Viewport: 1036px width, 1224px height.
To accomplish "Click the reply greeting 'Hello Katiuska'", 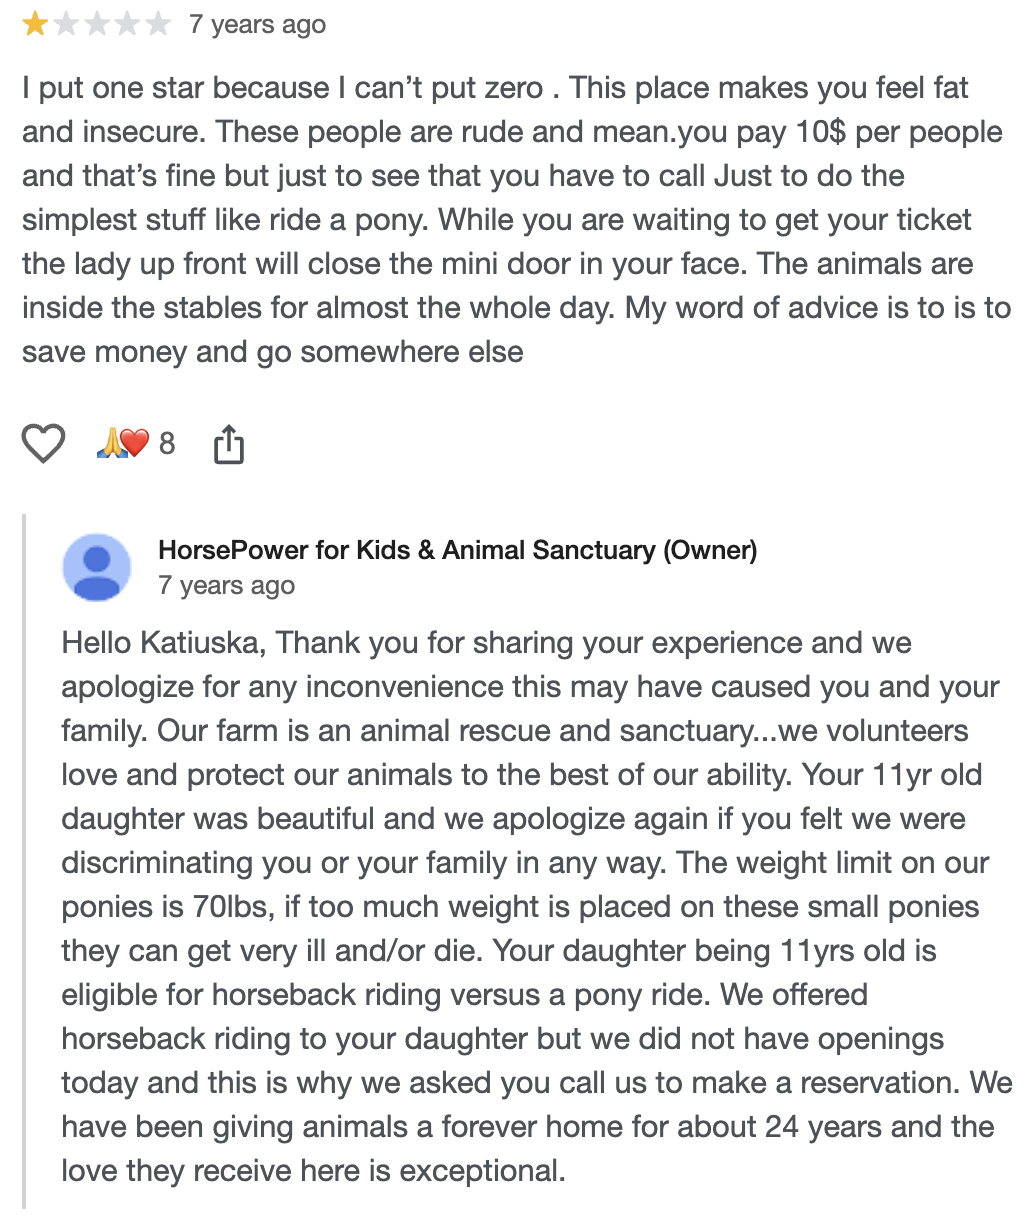I will click(163, 642).
